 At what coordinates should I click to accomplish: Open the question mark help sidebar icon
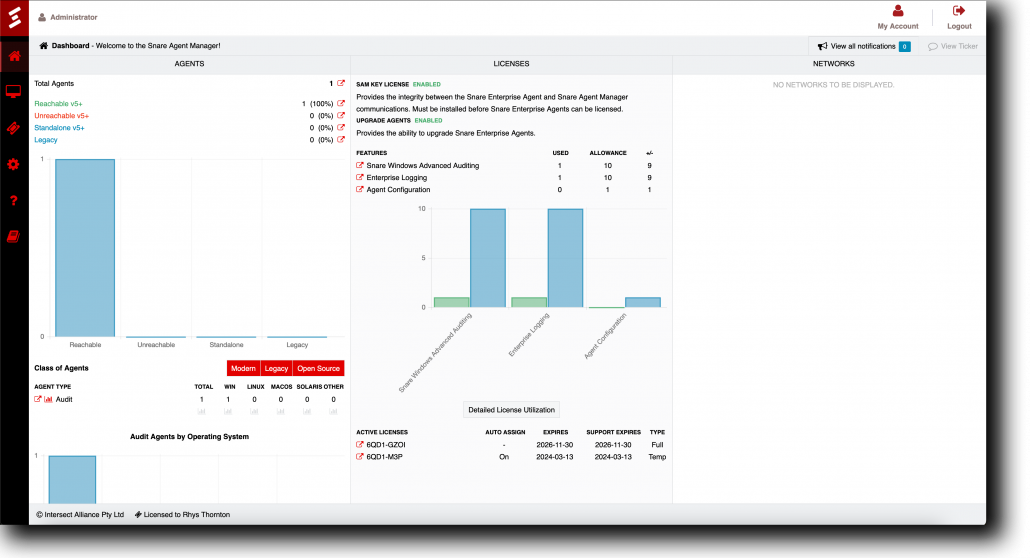click(13, 200)
